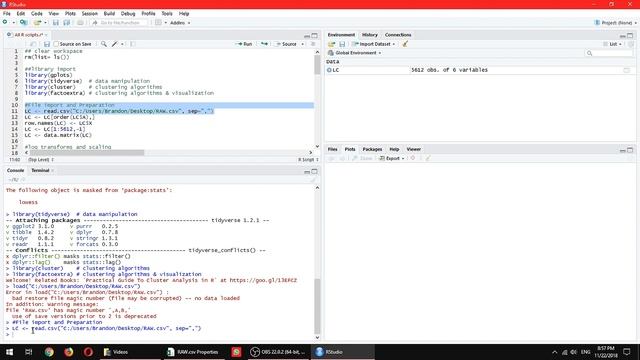The image size is (640, 360).
Task: Click the Open File folder icon
Action: [38, 22]
